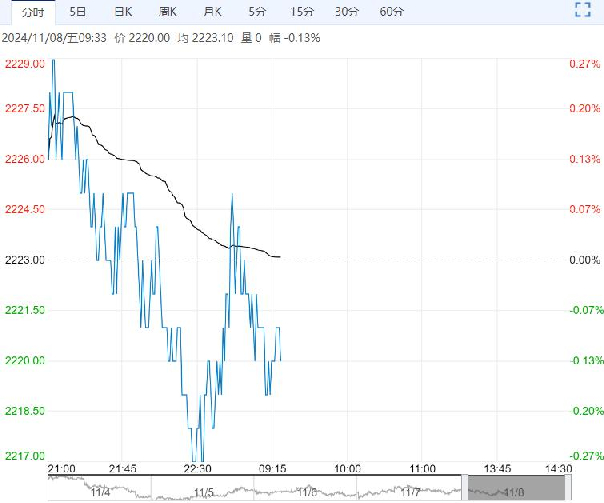
Task: Choose the 15分 interval tab
Action: (301, 12)
